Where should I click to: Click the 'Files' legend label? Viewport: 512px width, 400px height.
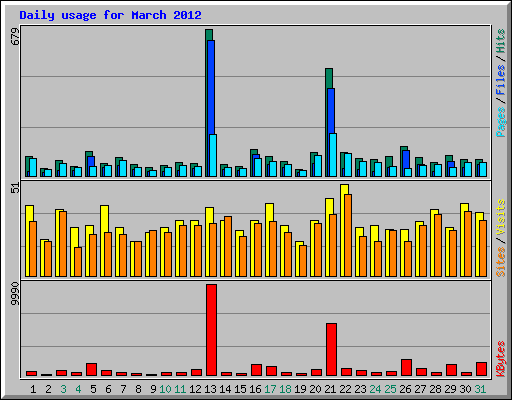pyautogui.click(x=500, y=80)
